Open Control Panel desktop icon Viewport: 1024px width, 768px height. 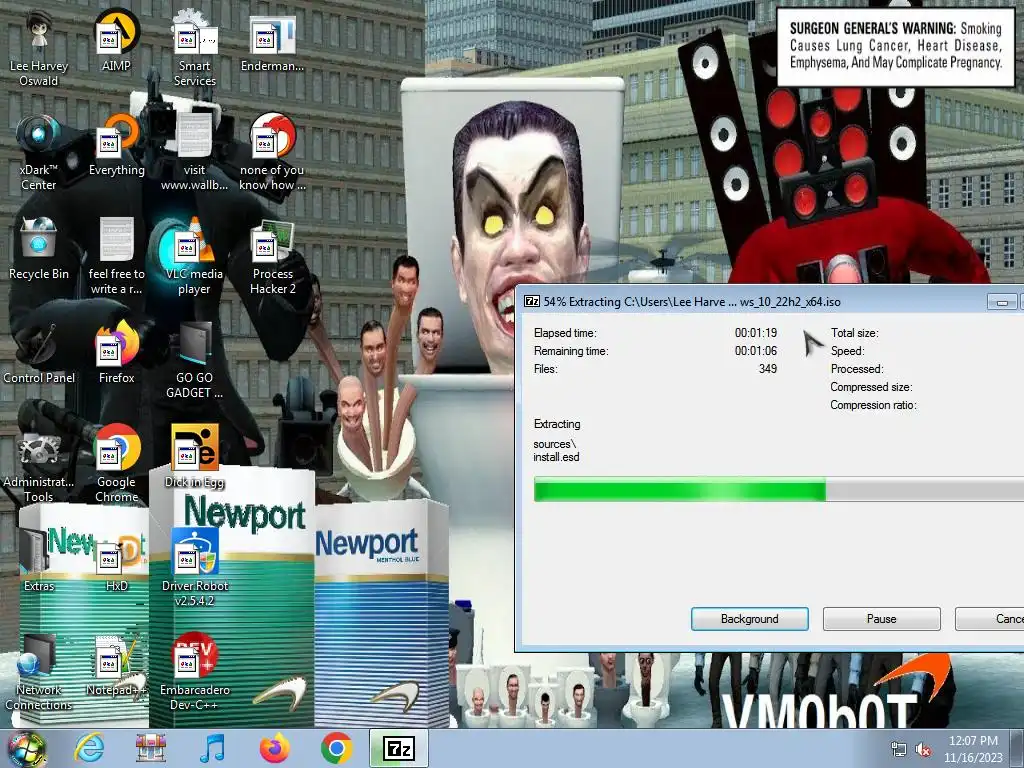39,353
